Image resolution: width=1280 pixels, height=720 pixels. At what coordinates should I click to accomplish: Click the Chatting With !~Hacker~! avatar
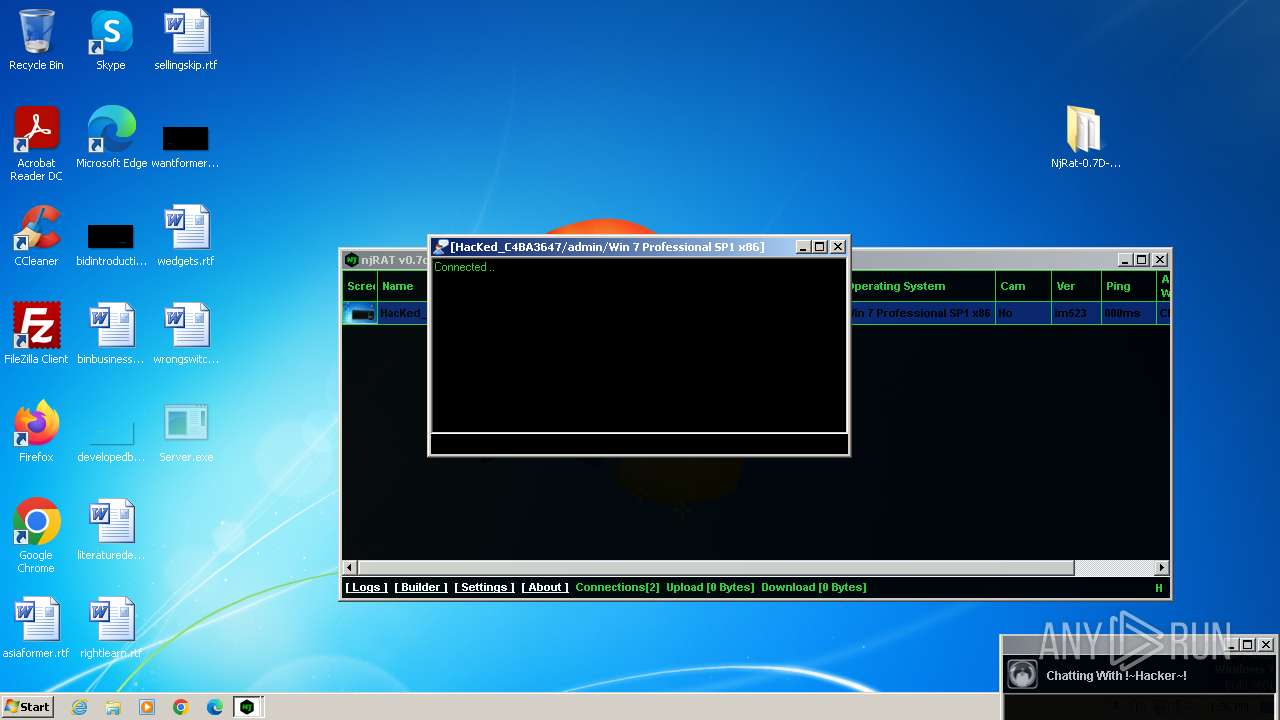coord(1022,675)
